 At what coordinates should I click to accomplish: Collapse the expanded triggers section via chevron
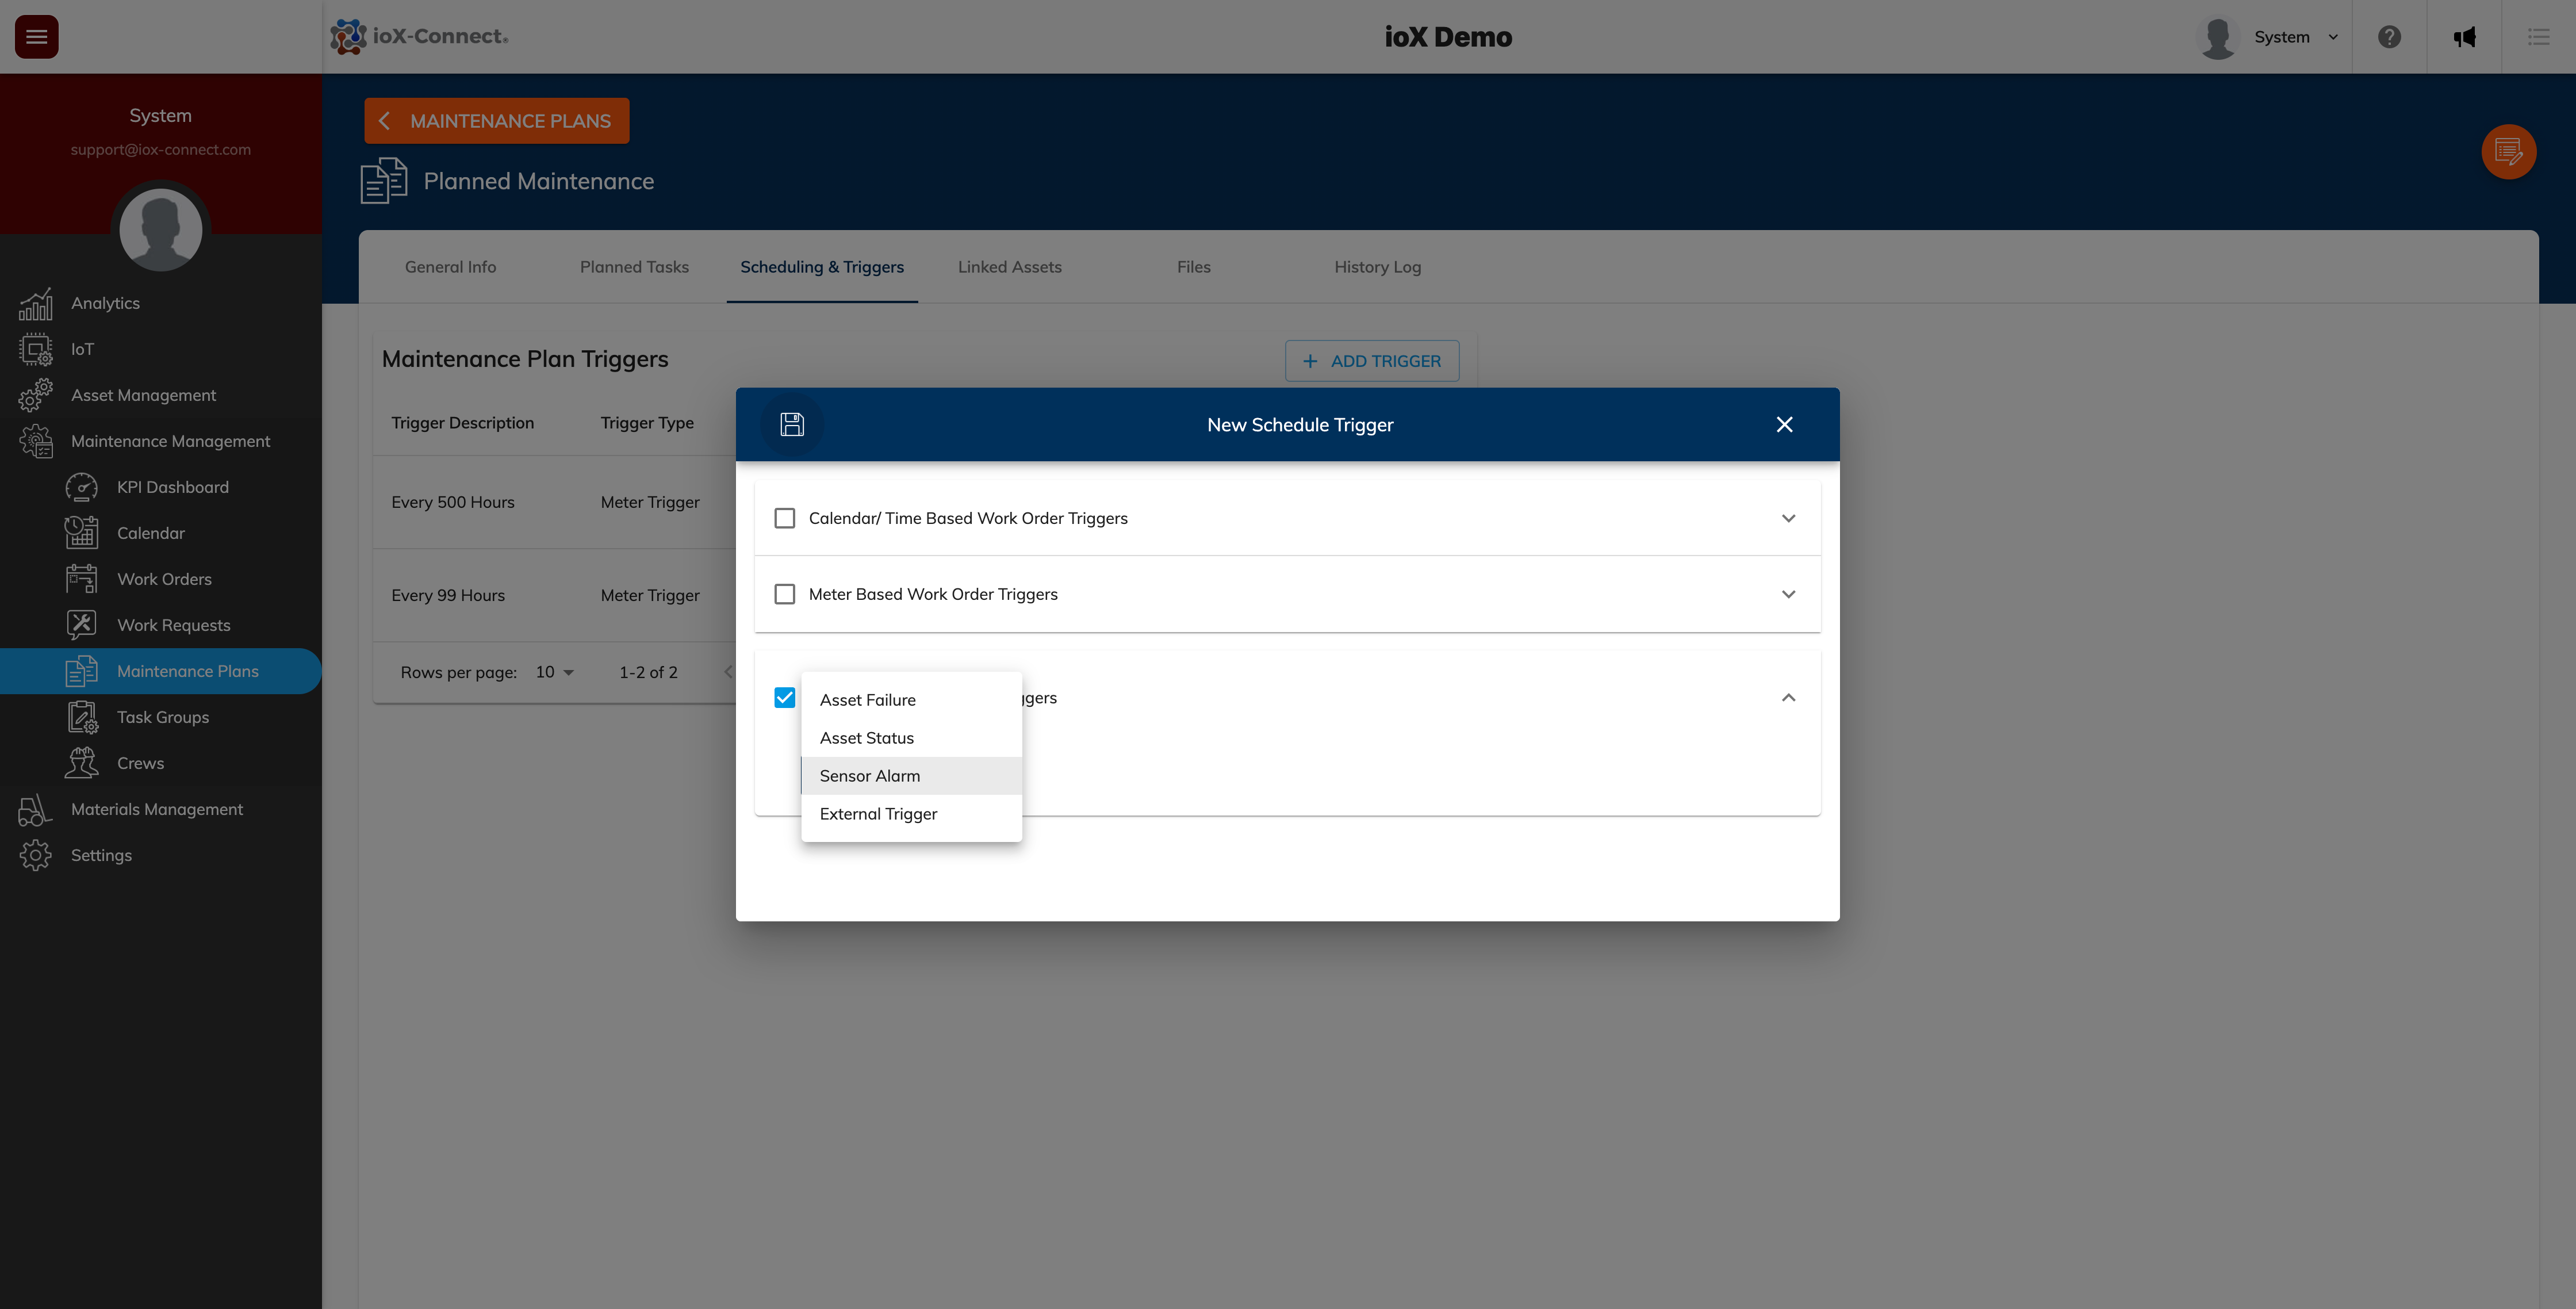[1789, 697]
